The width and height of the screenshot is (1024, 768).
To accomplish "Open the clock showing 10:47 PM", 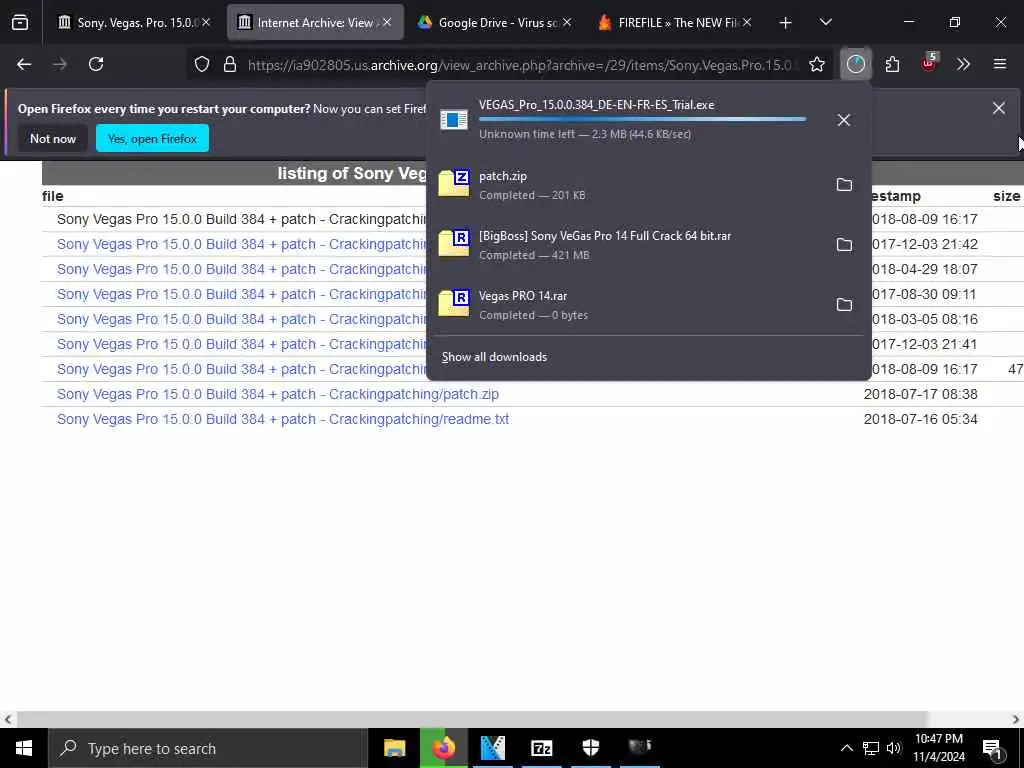I will [939, 748].
